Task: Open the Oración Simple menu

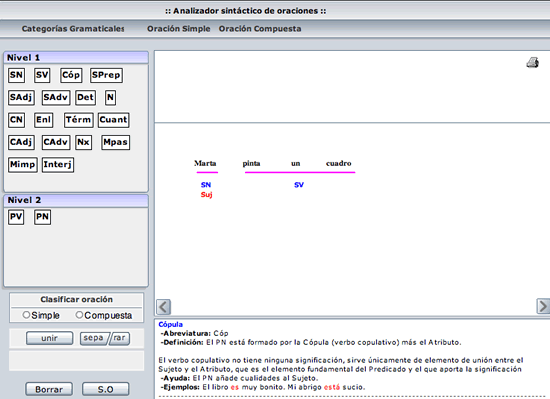Action: pyautogui.click(x=179, y=29)
